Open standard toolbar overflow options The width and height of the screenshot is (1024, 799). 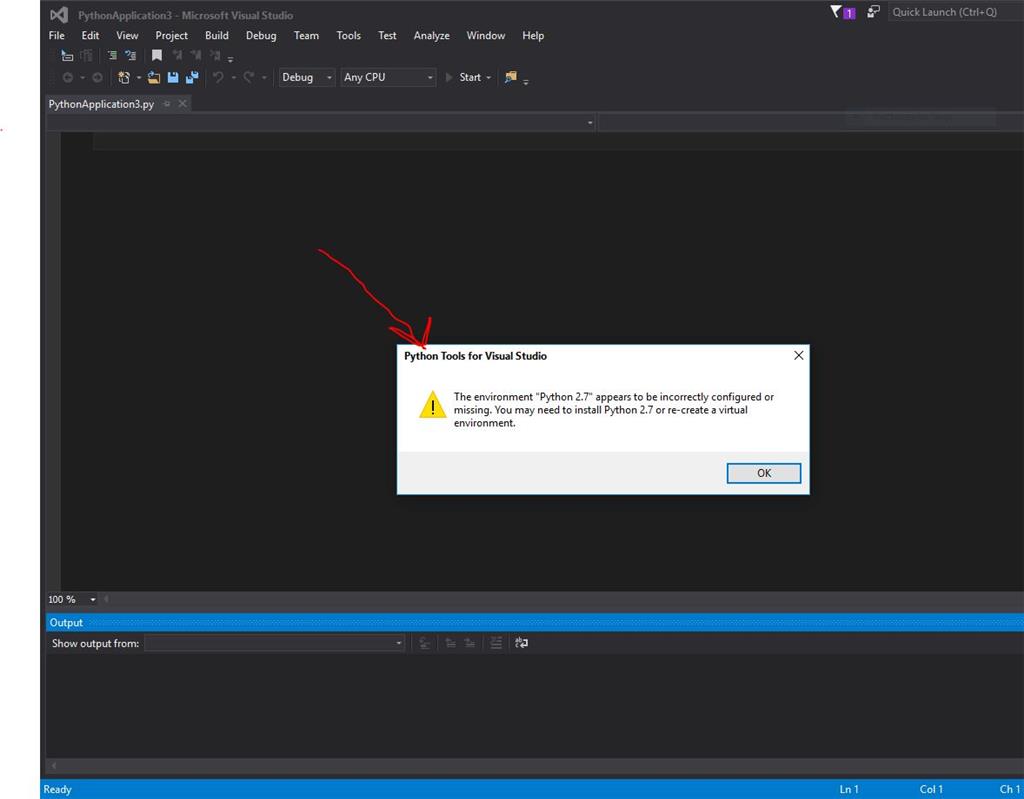click(526, 81)
